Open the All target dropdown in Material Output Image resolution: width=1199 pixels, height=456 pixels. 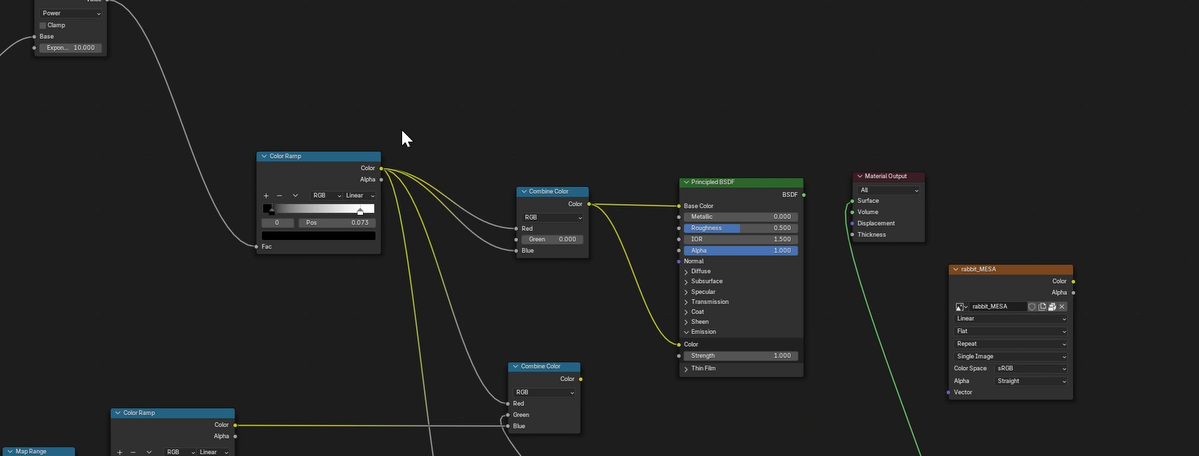(x=888, y=189)
